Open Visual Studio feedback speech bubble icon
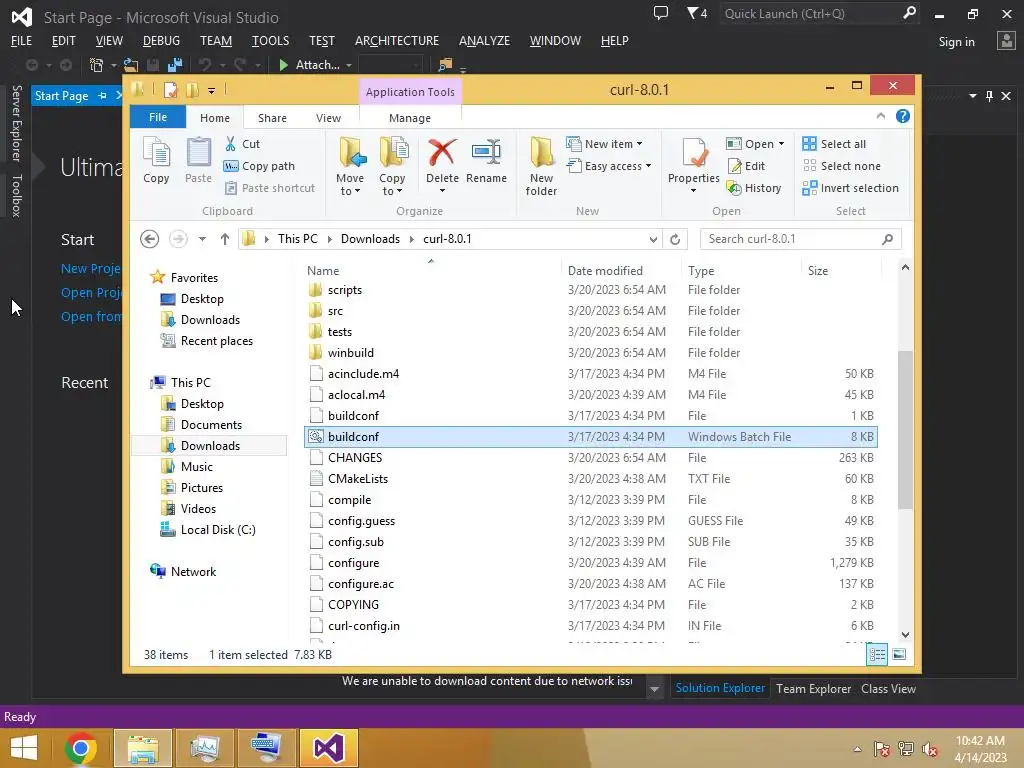 point(661,13)
